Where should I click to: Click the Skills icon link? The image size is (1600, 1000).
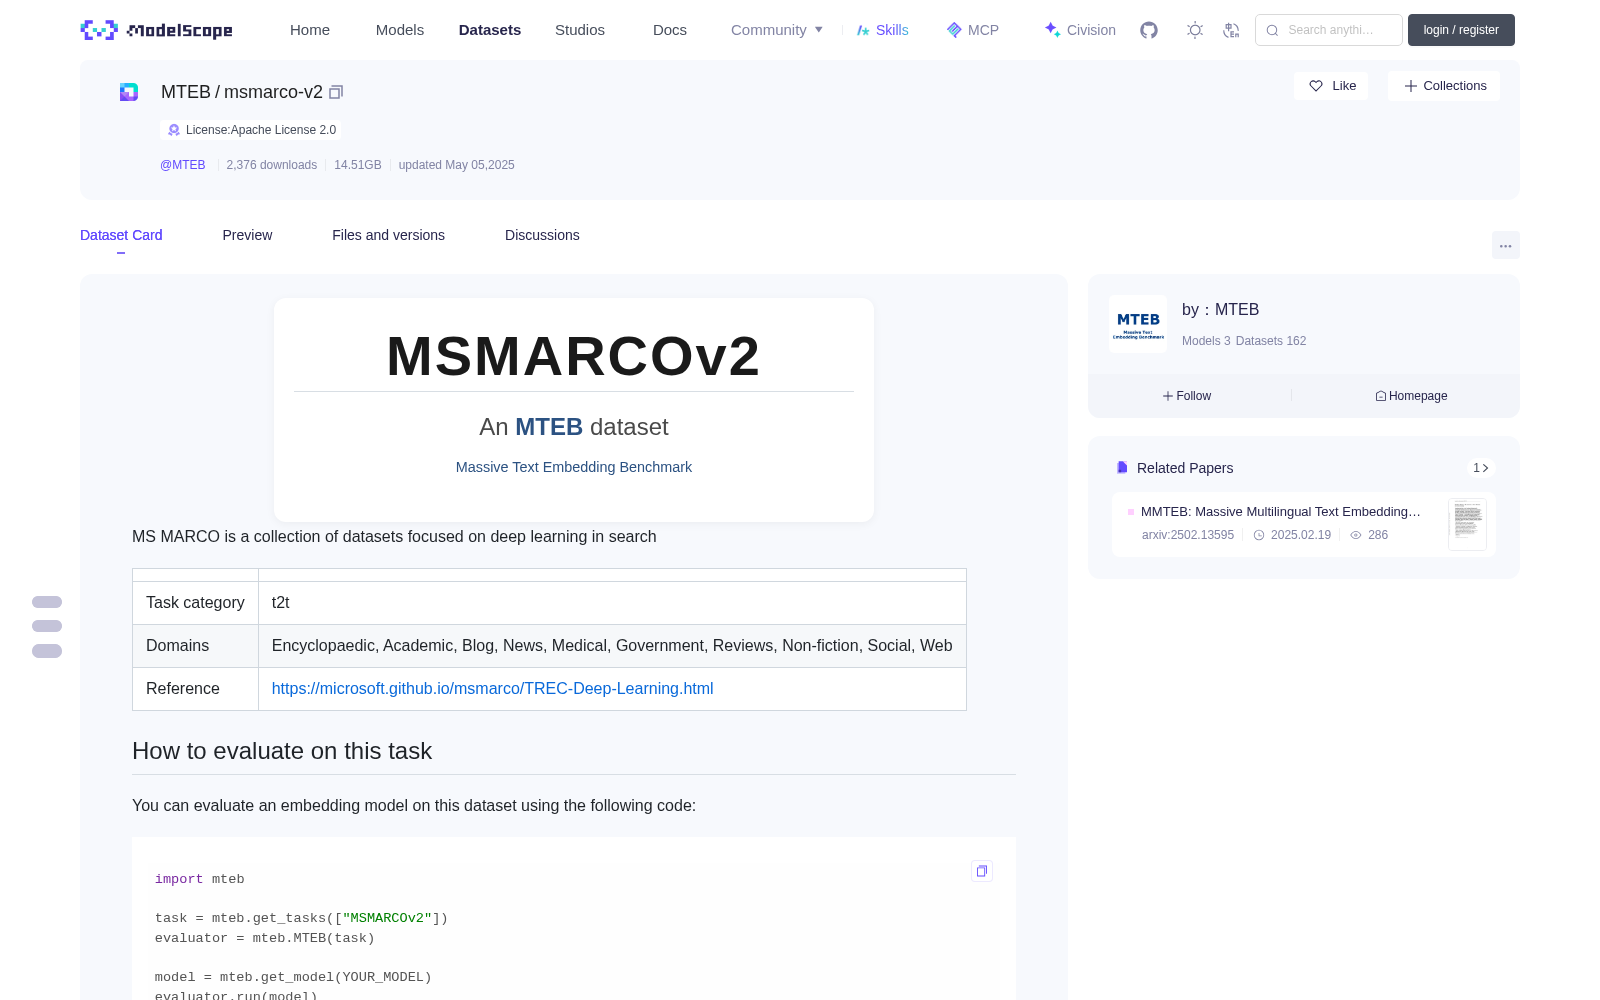(883, 30)
